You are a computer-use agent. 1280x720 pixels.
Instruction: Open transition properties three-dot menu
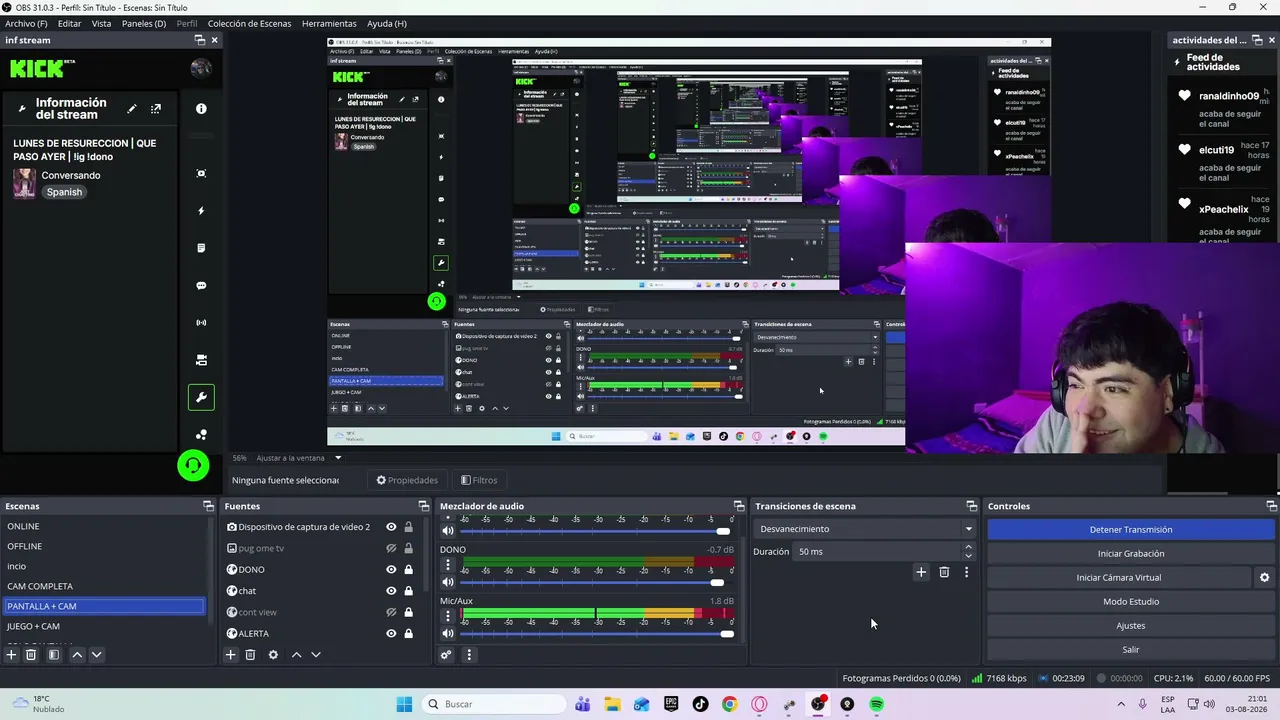pos(966,572)
